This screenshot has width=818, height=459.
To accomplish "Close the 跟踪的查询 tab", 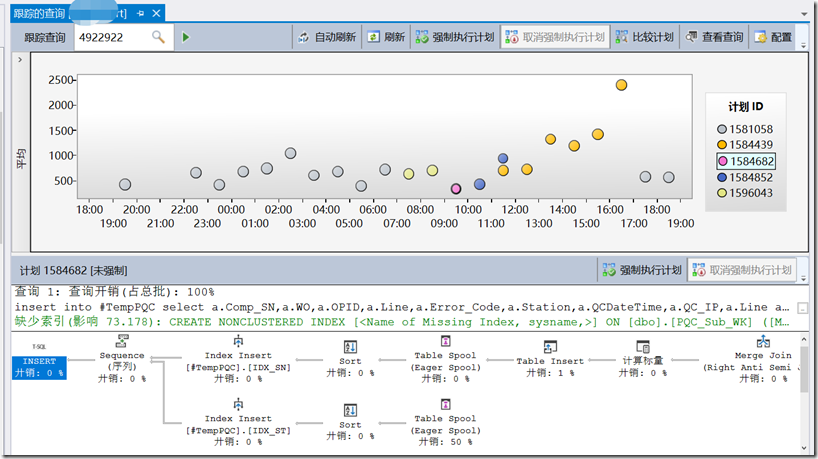I will (156, 14).
